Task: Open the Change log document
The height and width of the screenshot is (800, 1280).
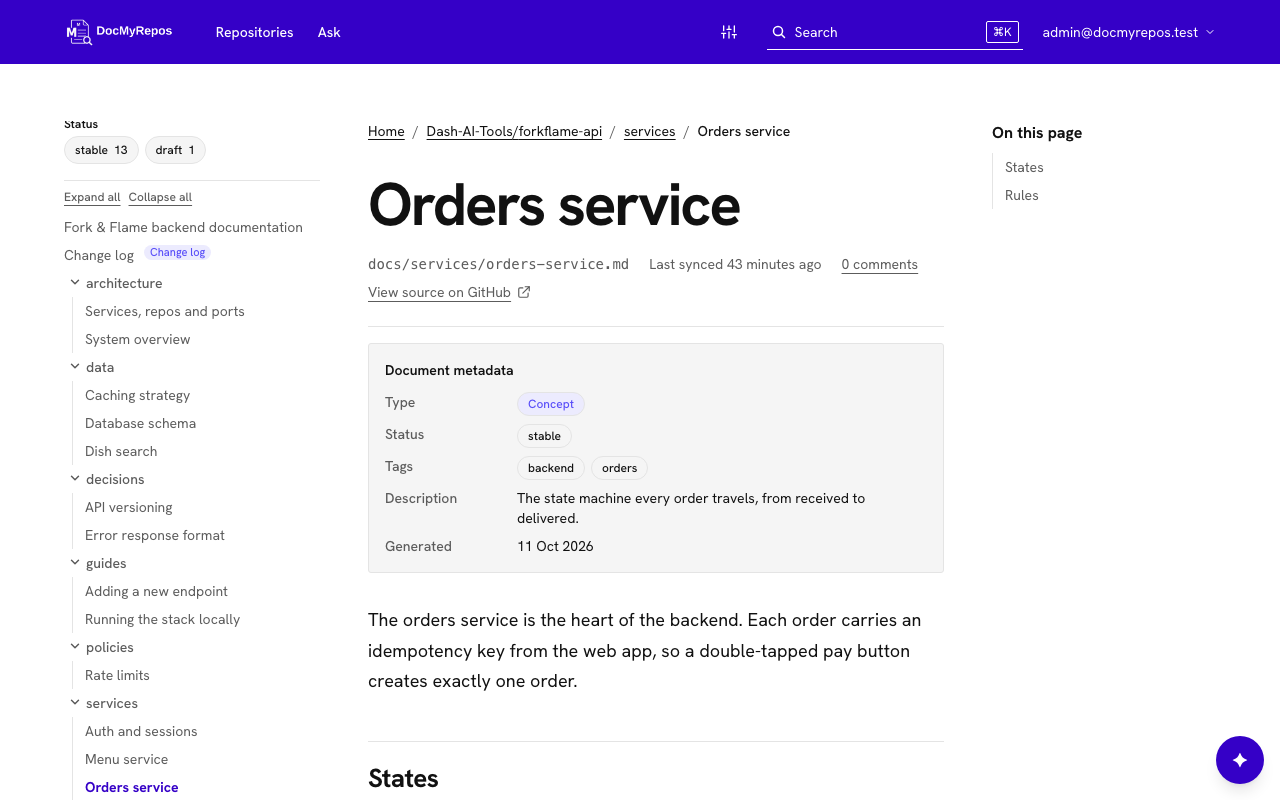Action: (99, 255)
